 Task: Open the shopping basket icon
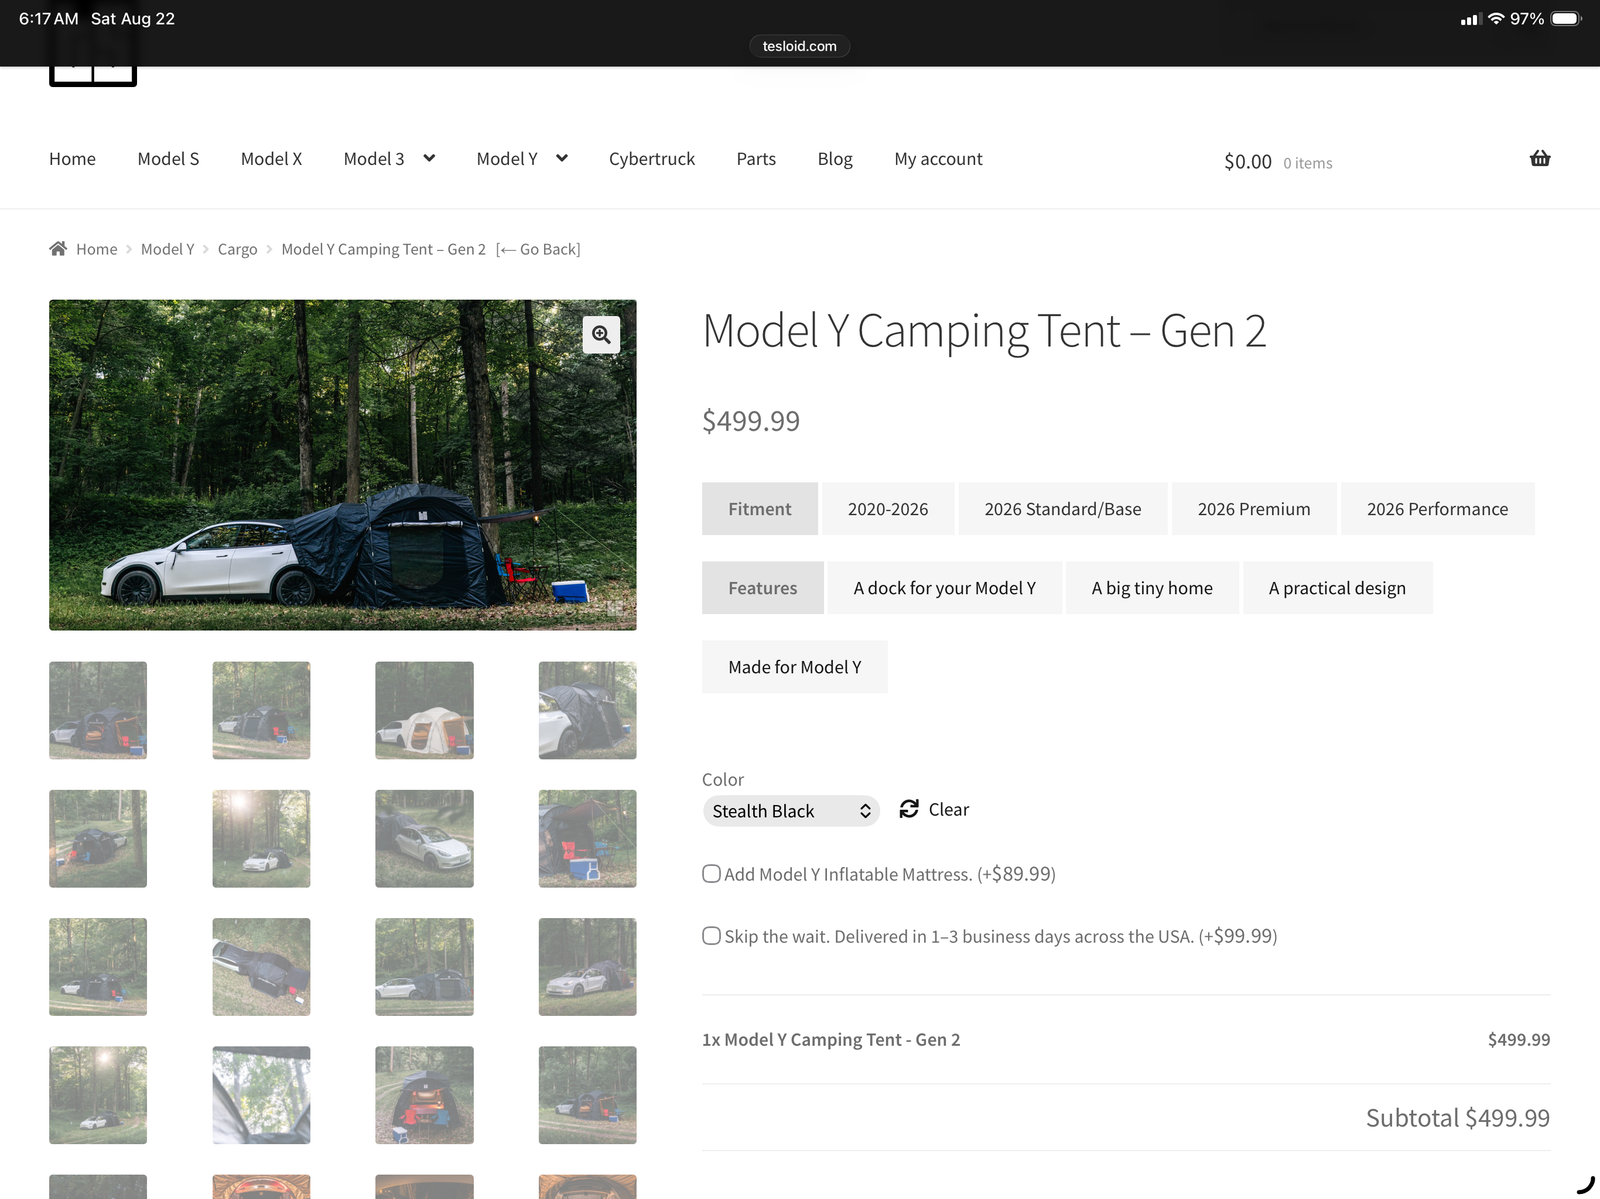tap(1540, 158)
